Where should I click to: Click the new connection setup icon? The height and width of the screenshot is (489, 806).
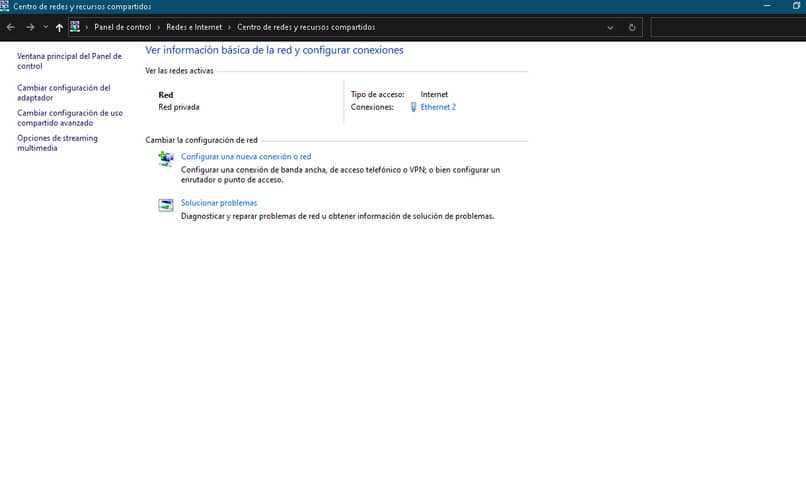coord(166,160)
